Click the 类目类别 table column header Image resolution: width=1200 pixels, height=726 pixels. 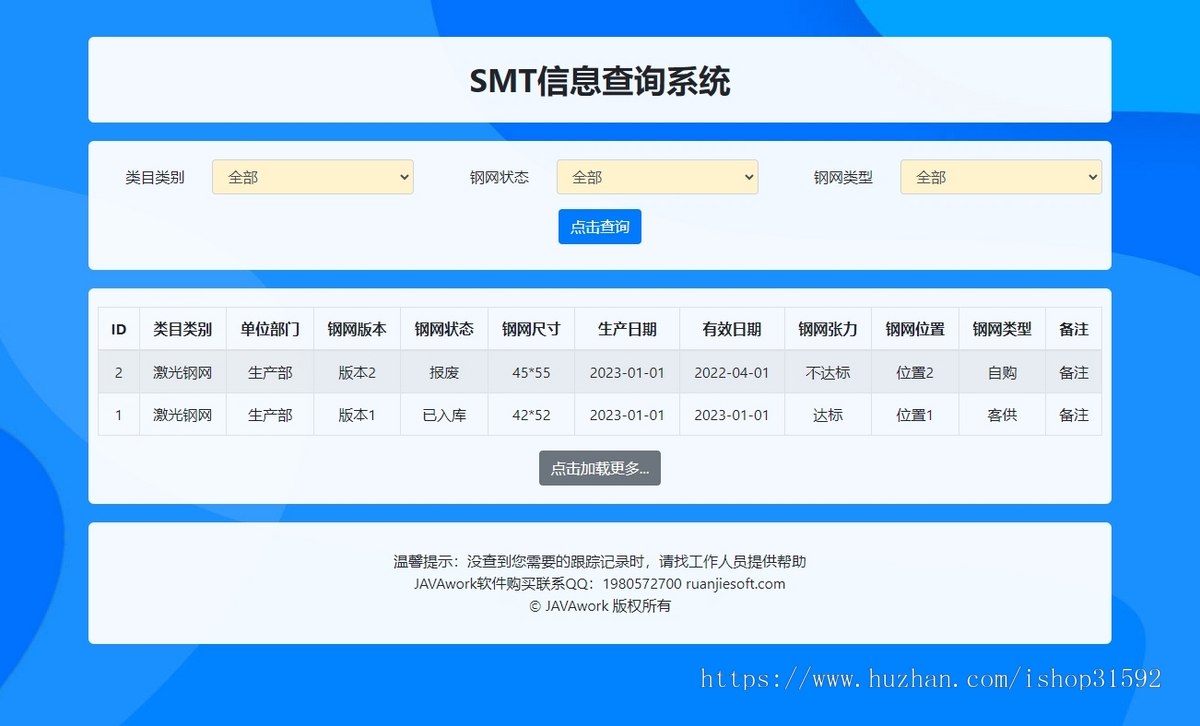tap(183, 329)
